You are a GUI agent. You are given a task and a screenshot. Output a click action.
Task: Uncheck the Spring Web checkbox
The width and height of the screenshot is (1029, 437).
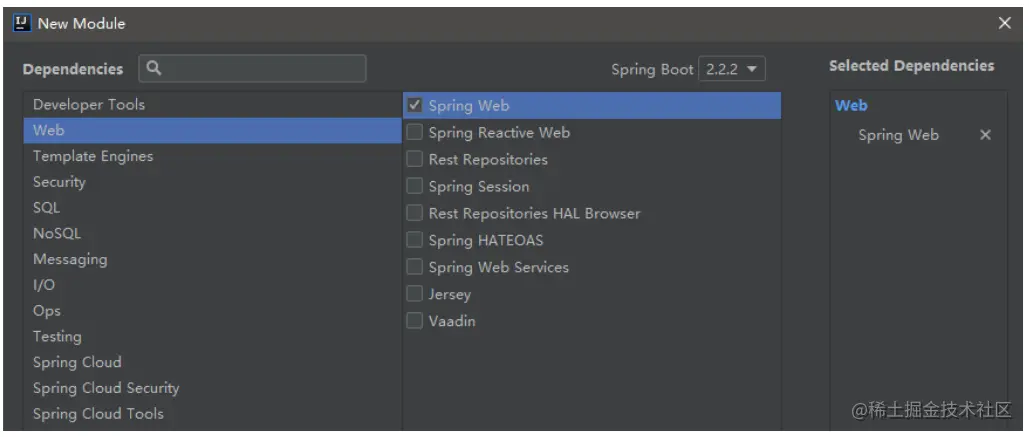click(414, 105)
